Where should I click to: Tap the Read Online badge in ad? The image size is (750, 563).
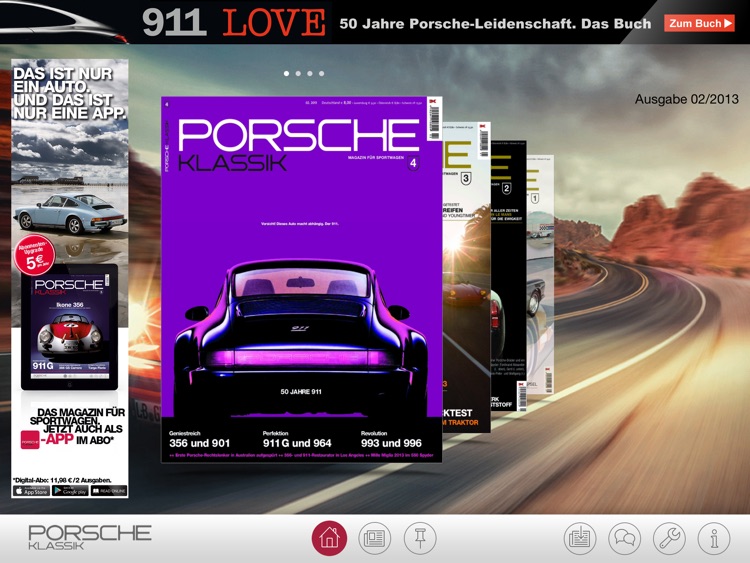click(x=109, y=491)
